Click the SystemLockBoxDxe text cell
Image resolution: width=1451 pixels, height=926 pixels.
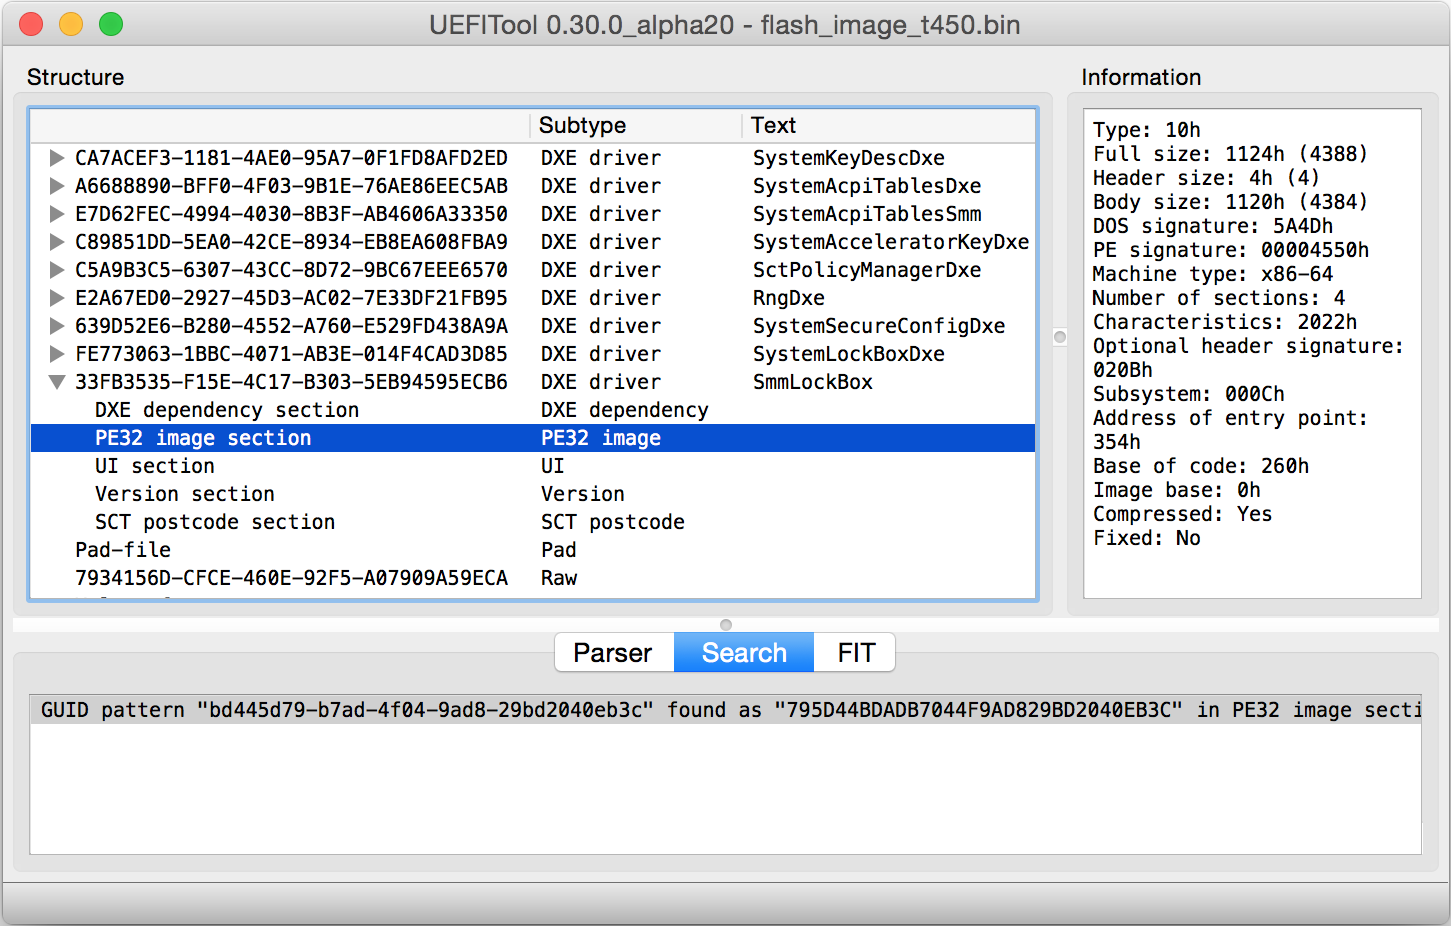tap(848, 354)
